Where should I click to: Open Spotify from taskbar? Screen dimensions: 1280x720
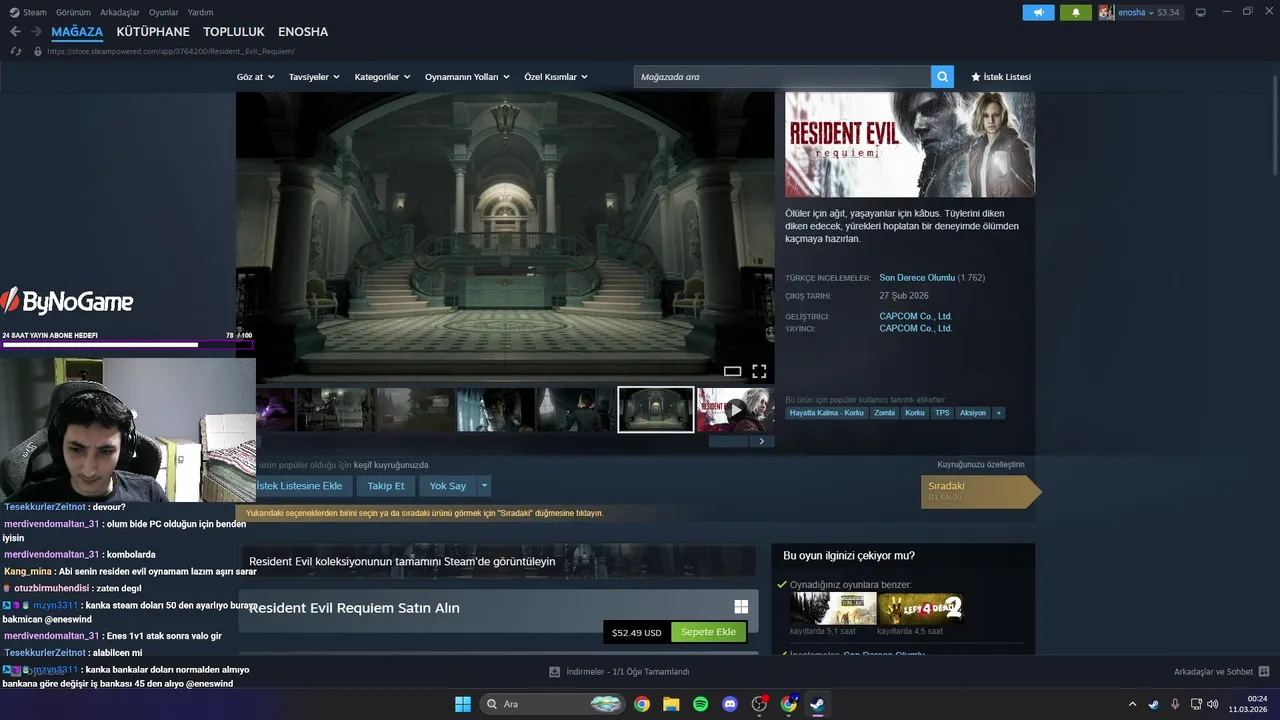(x=700, y=704)
